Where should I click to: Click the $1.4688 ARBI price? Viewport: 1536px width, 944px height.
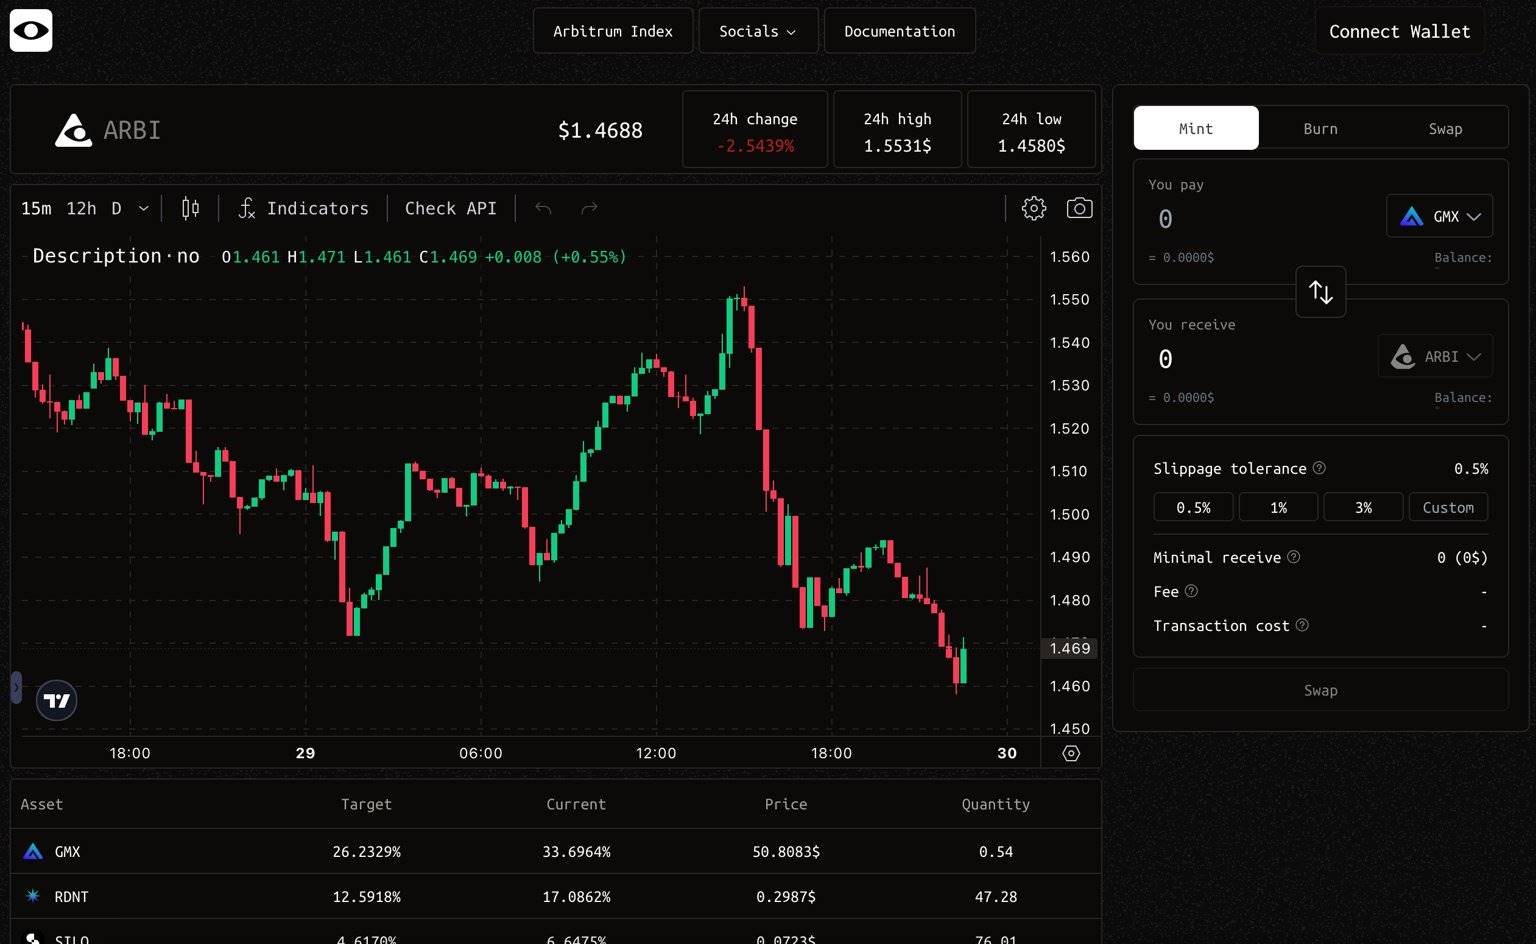(600, 130)
